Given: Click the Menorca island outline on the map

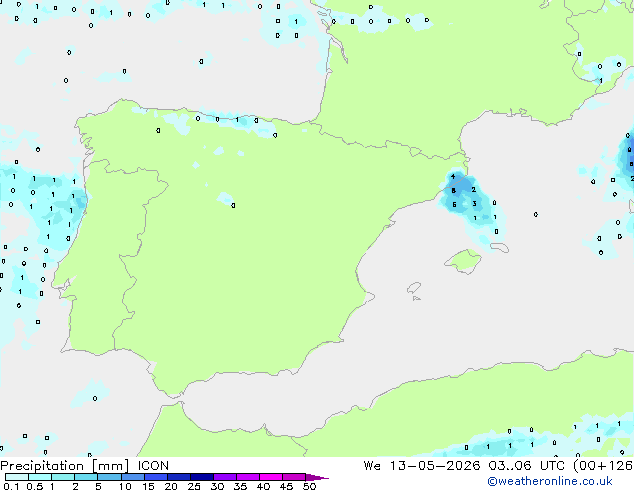Looking at the screenshot, I should click(x=499, y=247).
